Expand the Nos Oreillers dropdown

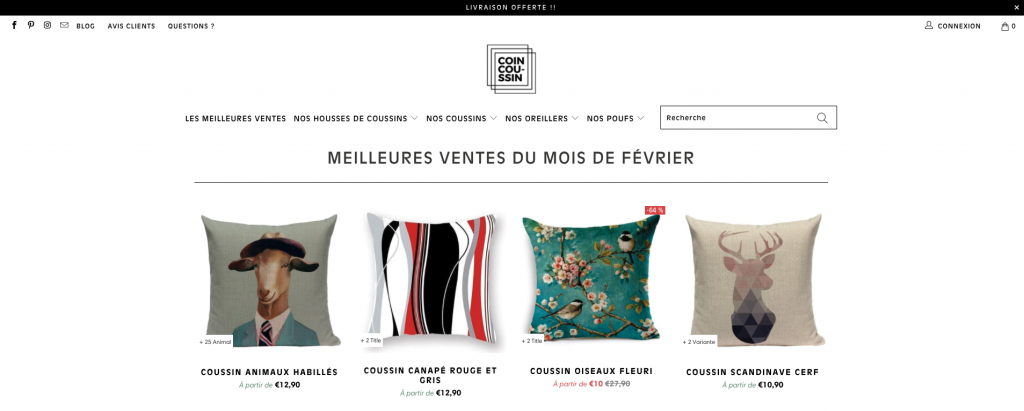[541, 118]
